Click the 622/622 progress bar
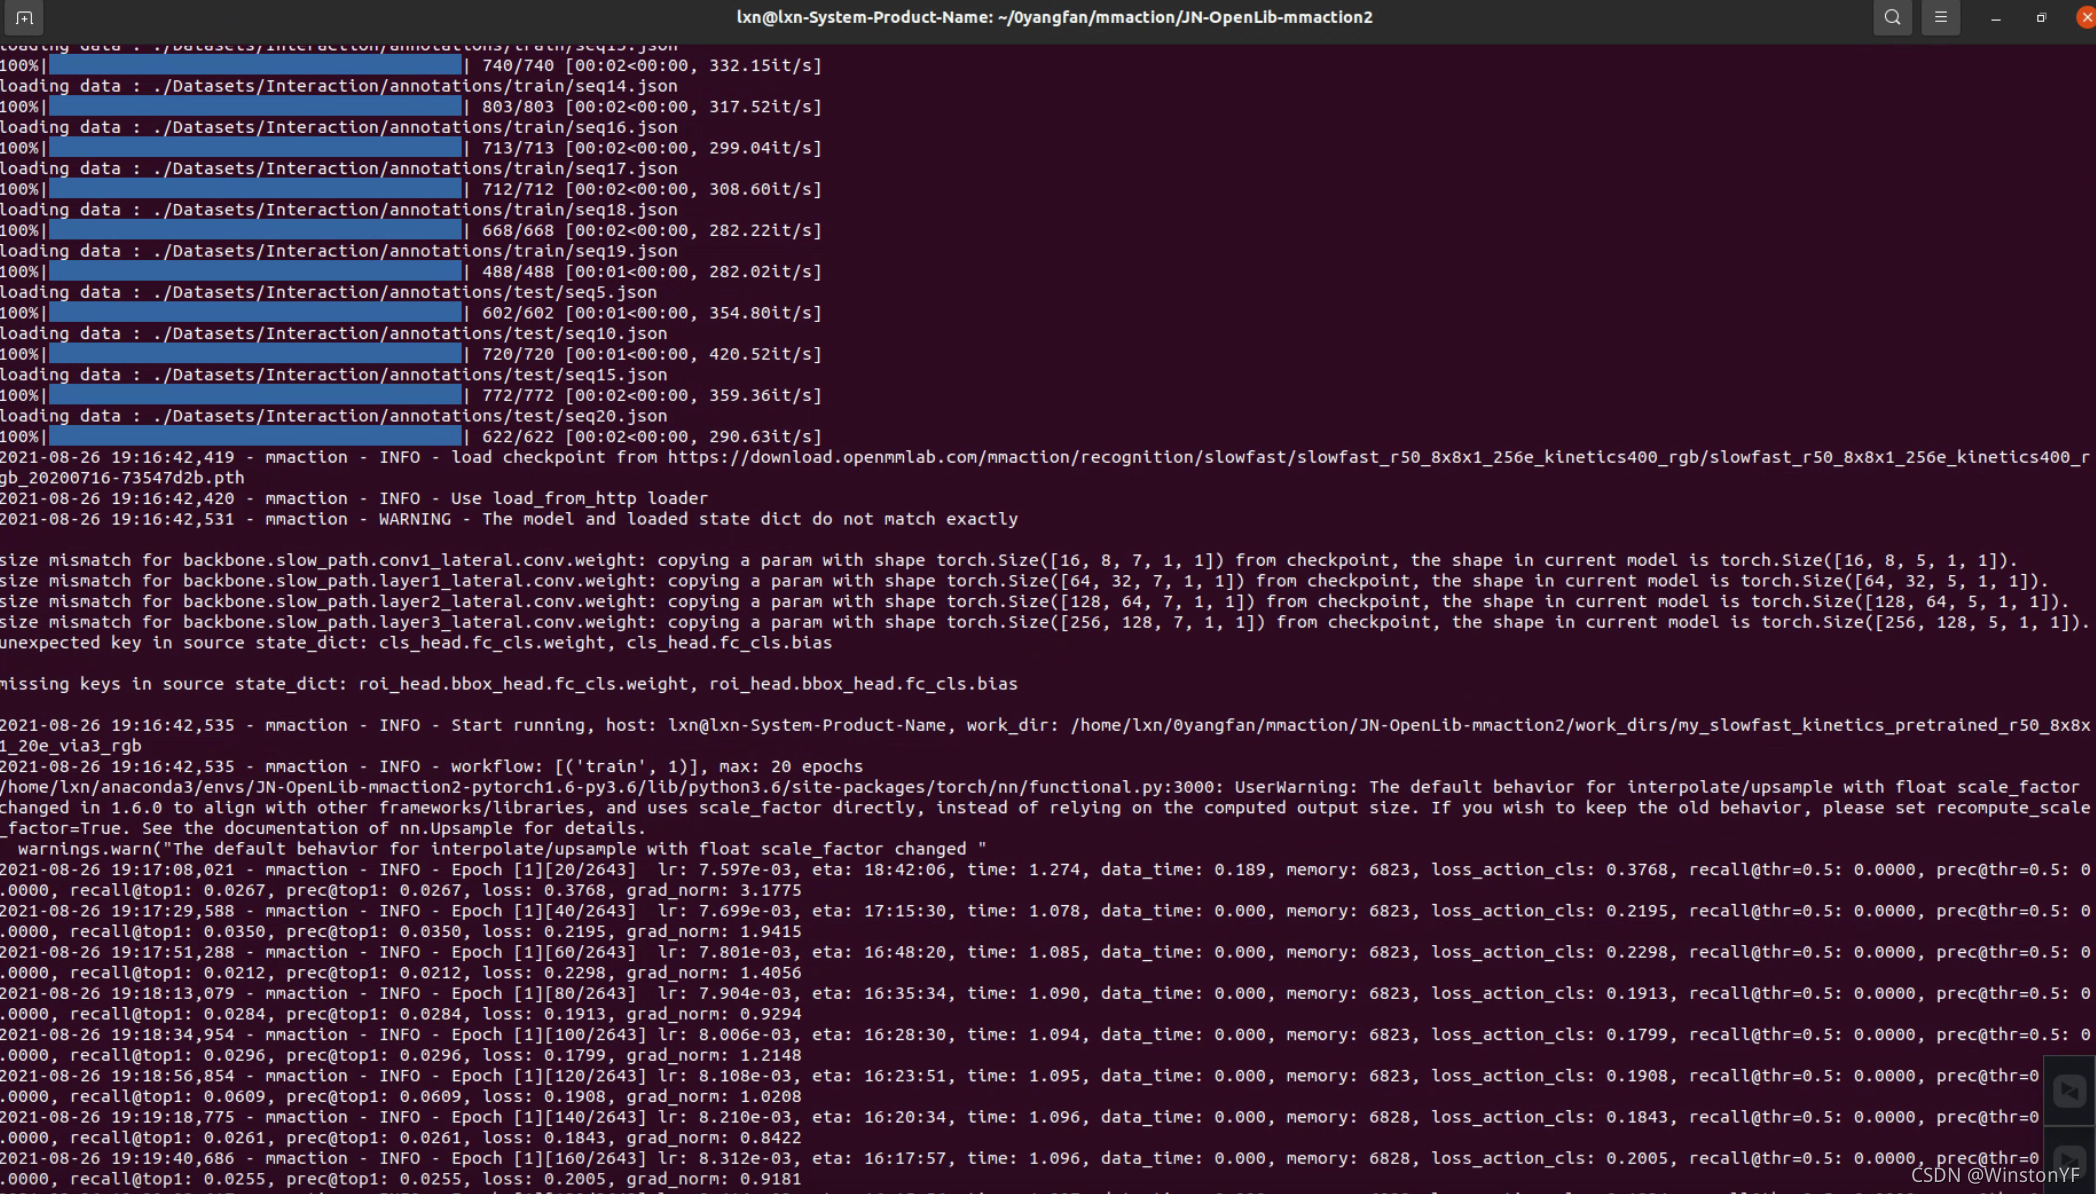 coord(256,437)
